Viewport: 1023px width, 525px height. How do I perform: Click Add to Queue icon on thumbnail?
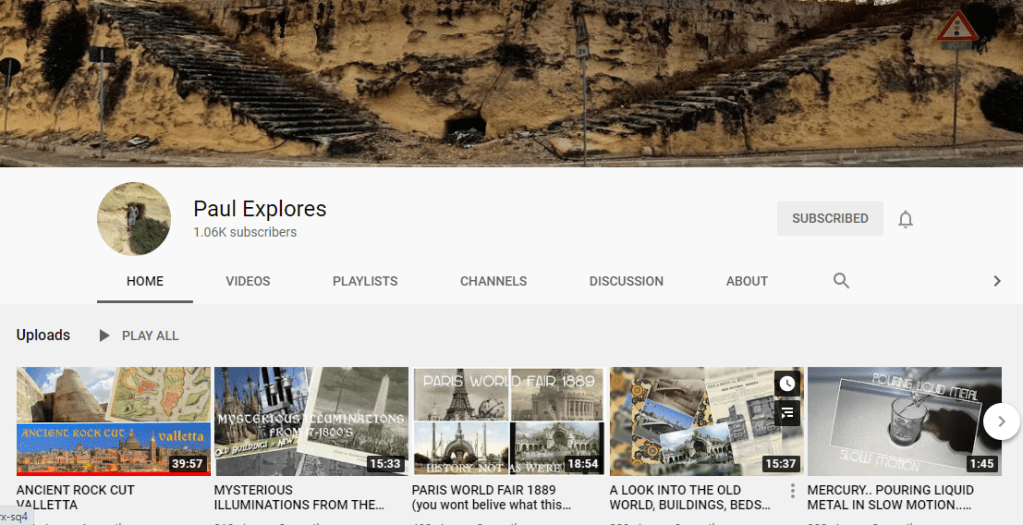pos(787,412)
